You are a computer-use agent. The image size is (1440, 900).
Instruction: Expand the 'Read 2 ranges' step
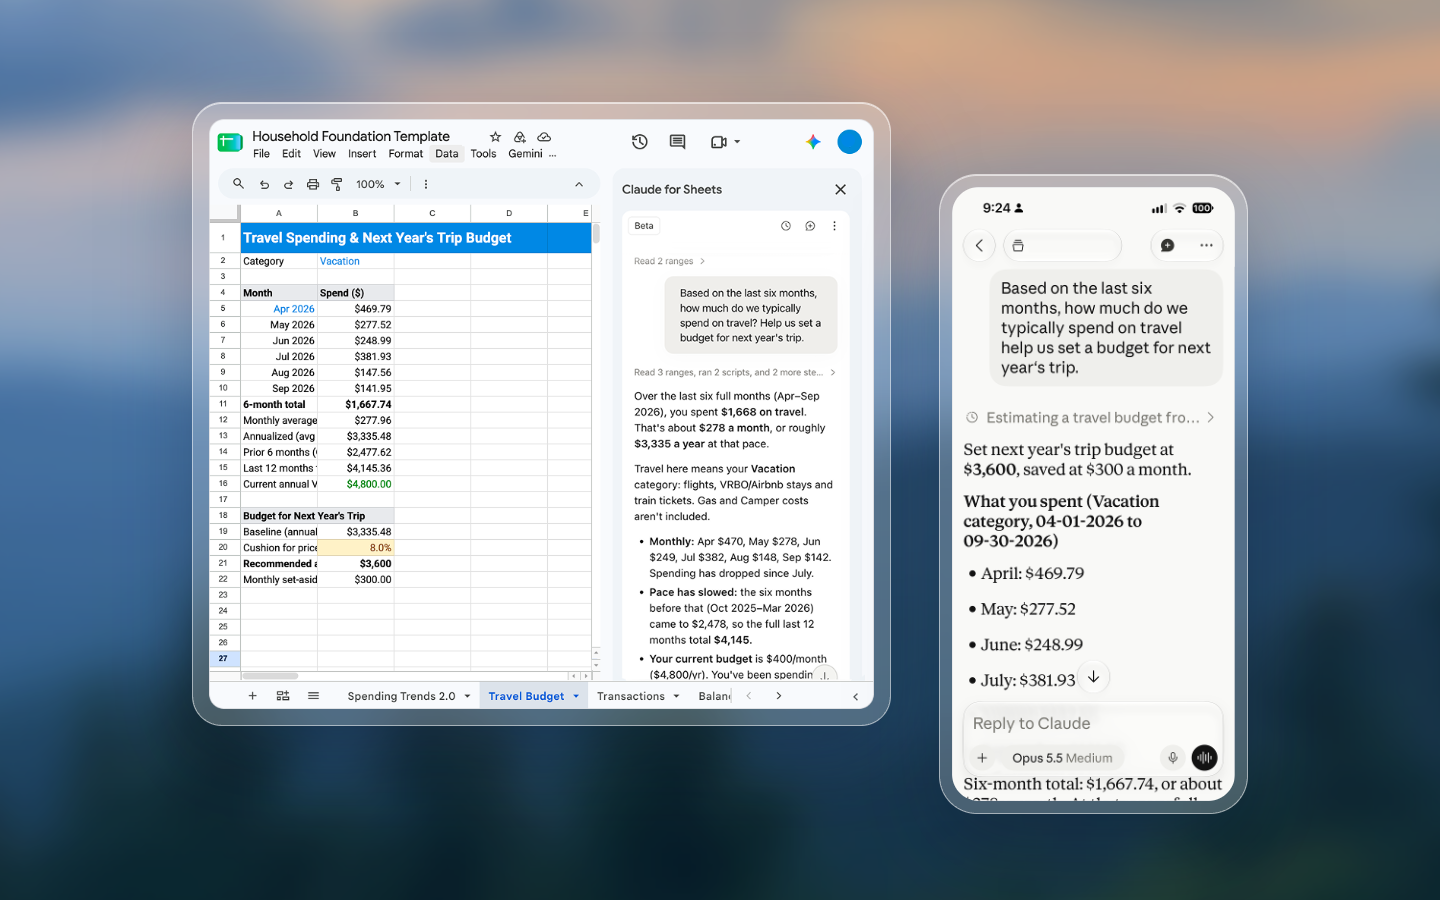(669, 261)
